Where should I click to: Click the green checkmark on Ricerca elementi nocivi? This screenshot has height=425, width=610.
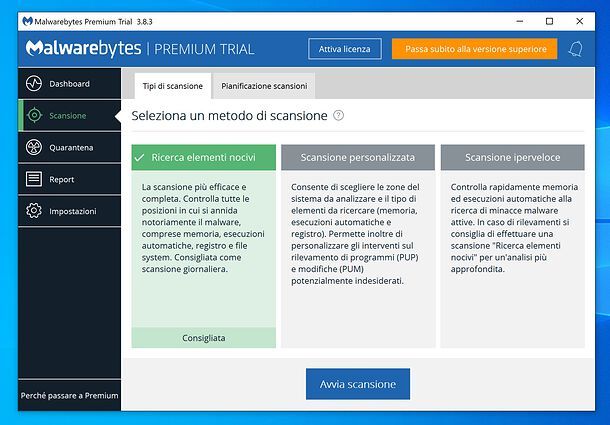click(x=139, y=158)
